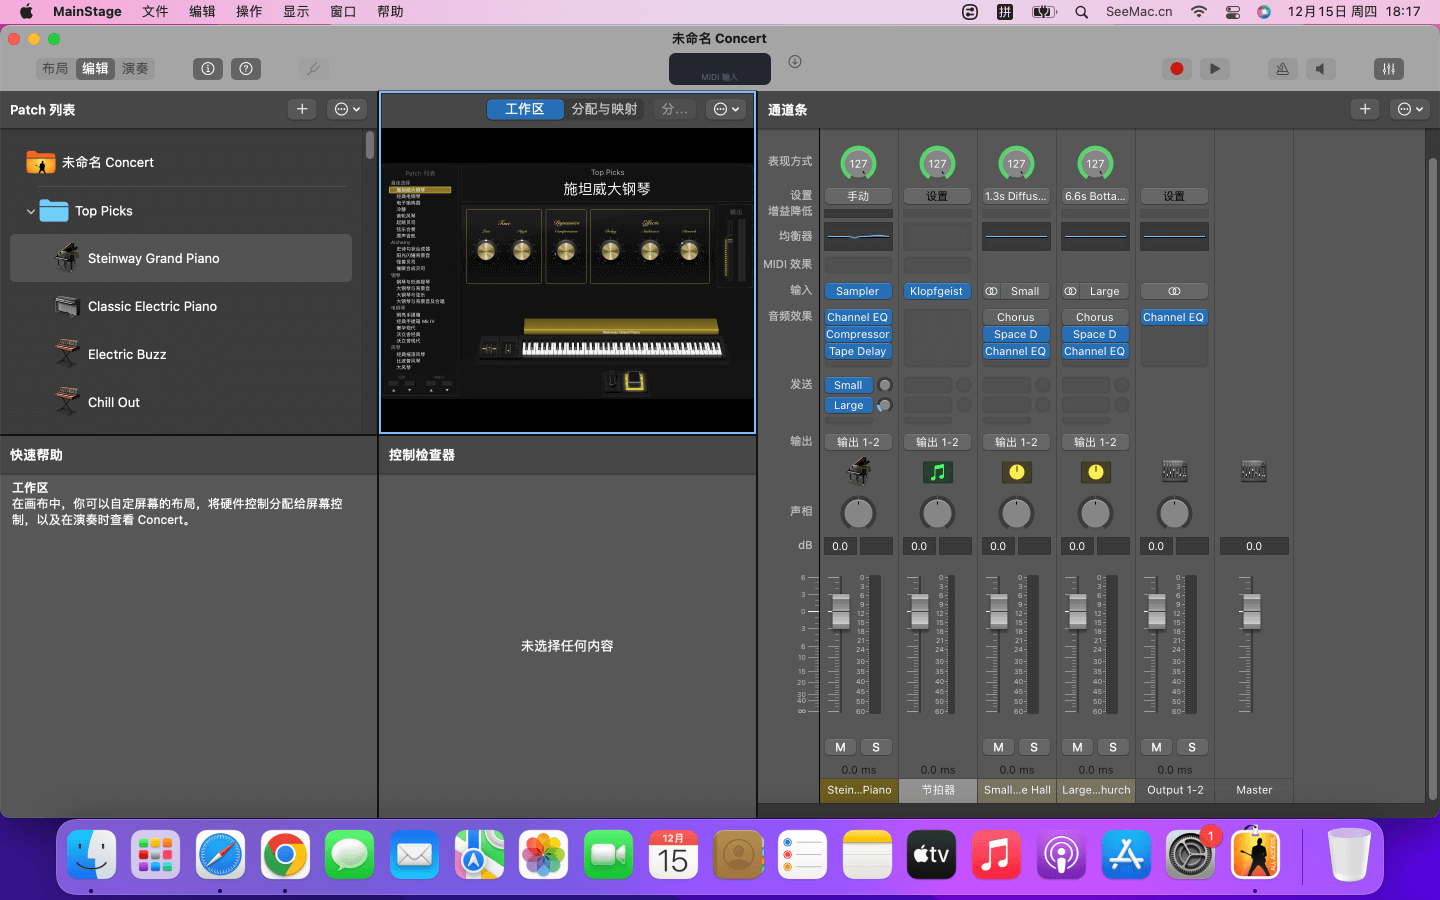Open the workspace panel action menu

[726, 109]
